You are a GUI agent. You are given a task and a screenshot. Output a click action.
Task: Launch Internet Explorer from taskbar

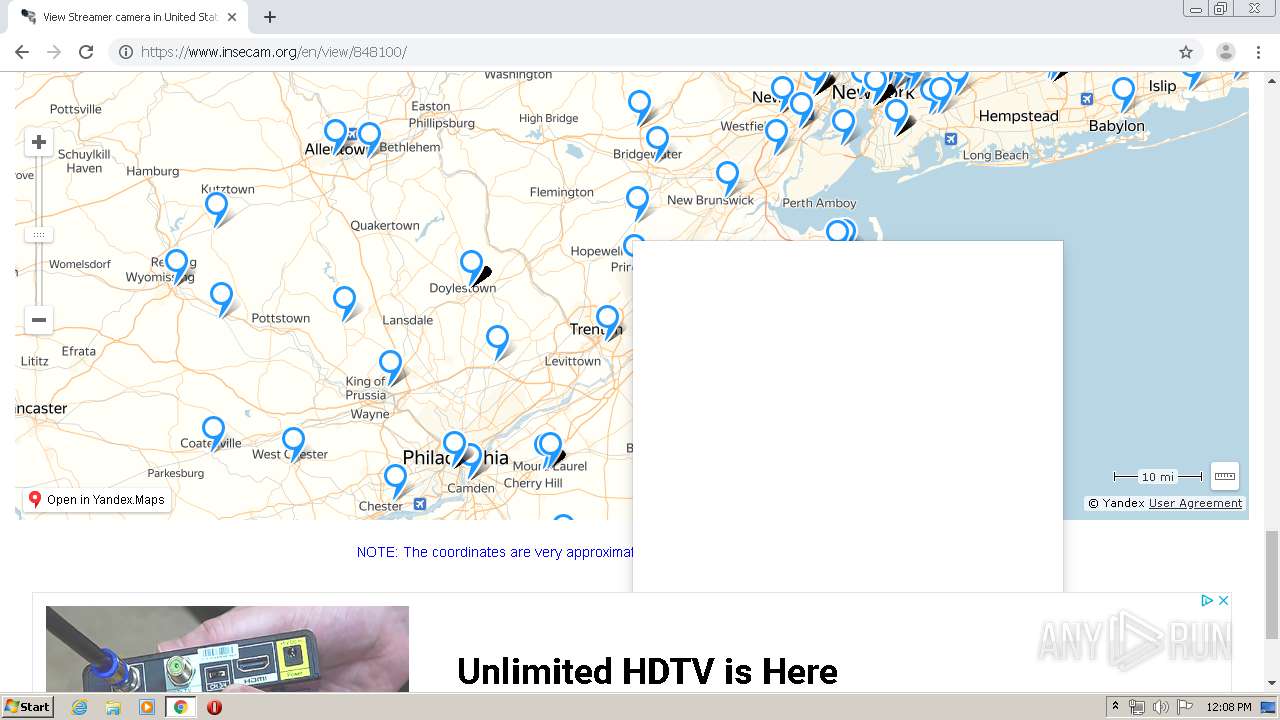click(79, 707)
